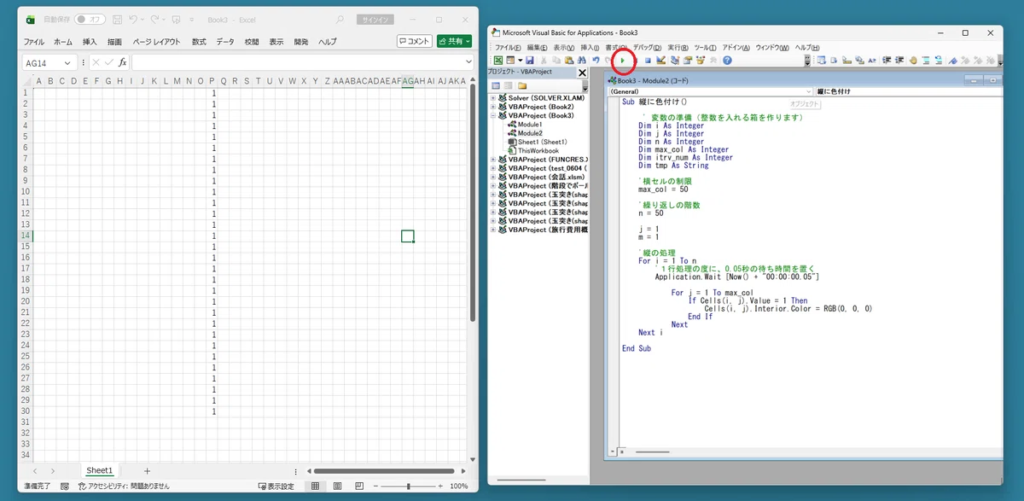Click the コメント (Comments) button in Excel

coord(415,41)
